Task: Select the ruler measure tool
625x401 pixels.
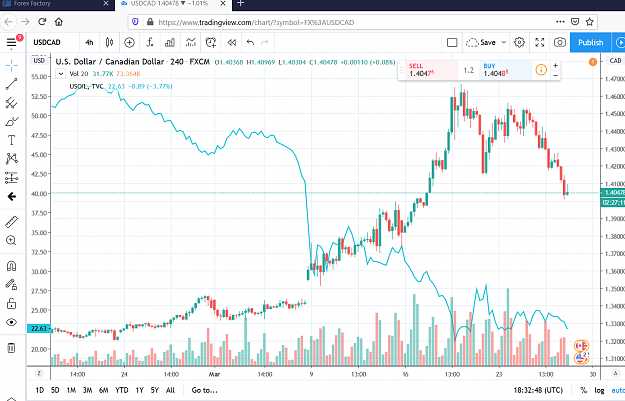Action: click(x=12, y=222)
